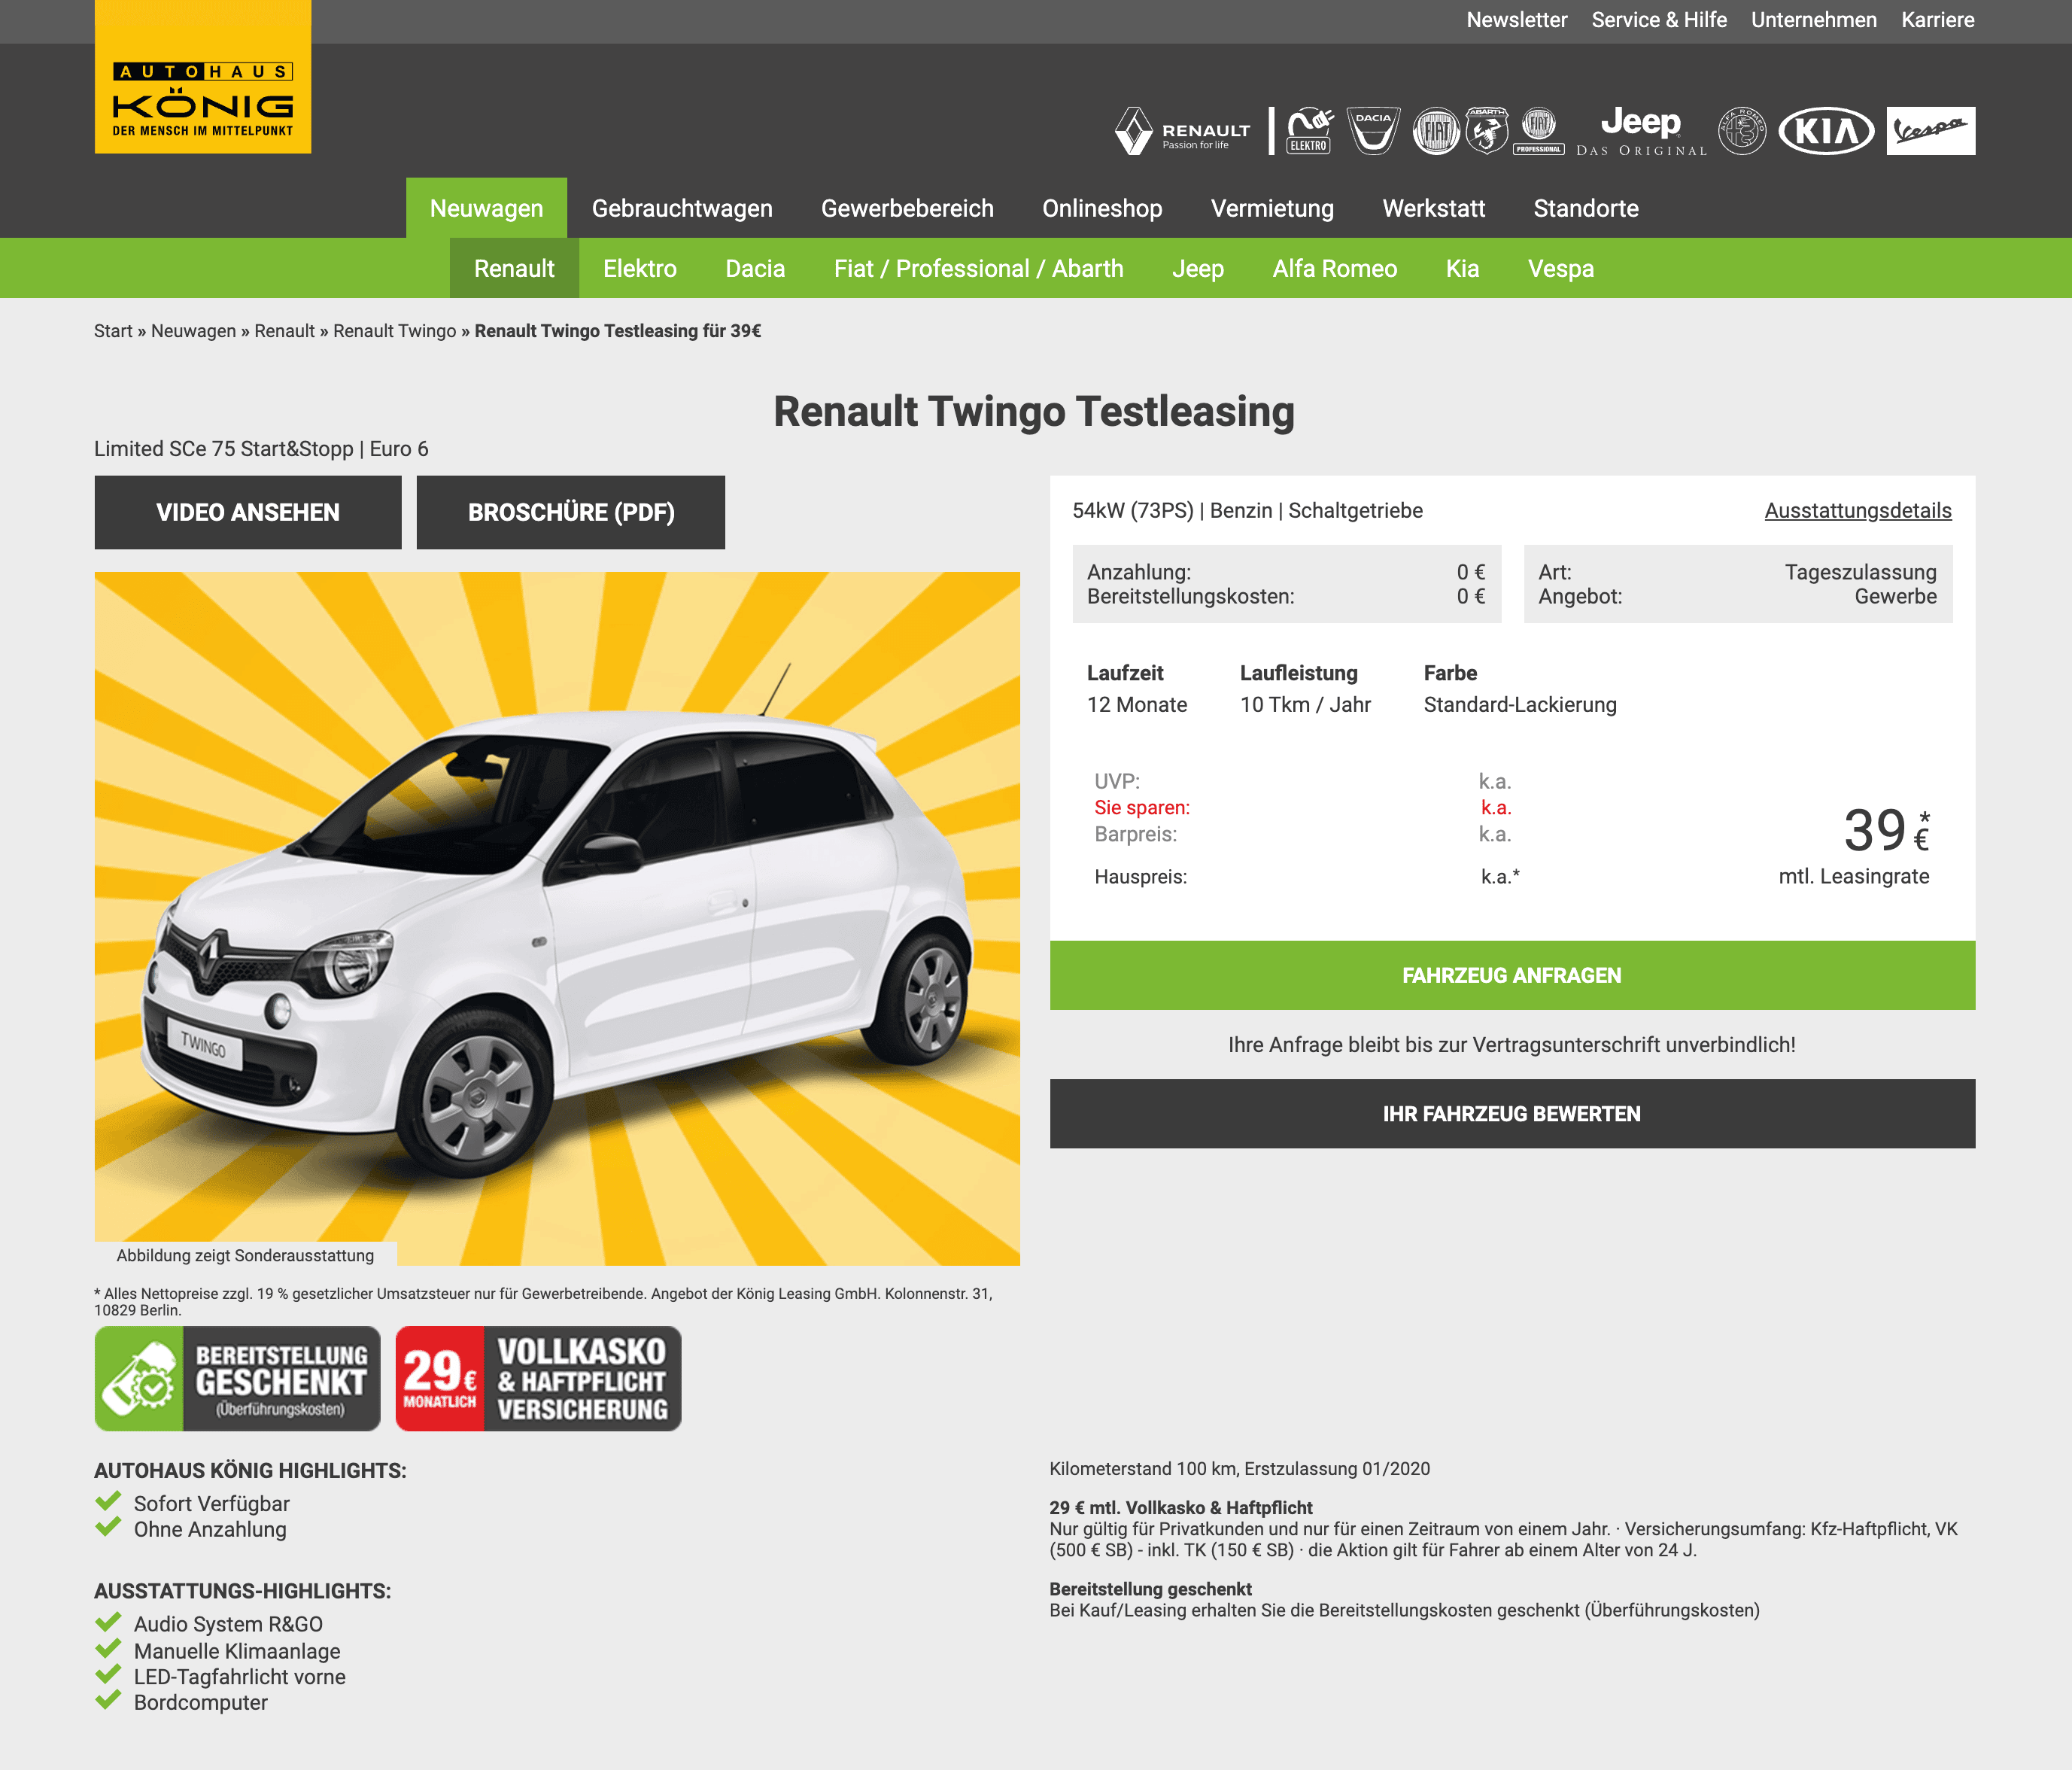This screenshot has height=1770, width=2072.
Task: Open Service & Hilfe link
Action: (x=1659, y=20)
